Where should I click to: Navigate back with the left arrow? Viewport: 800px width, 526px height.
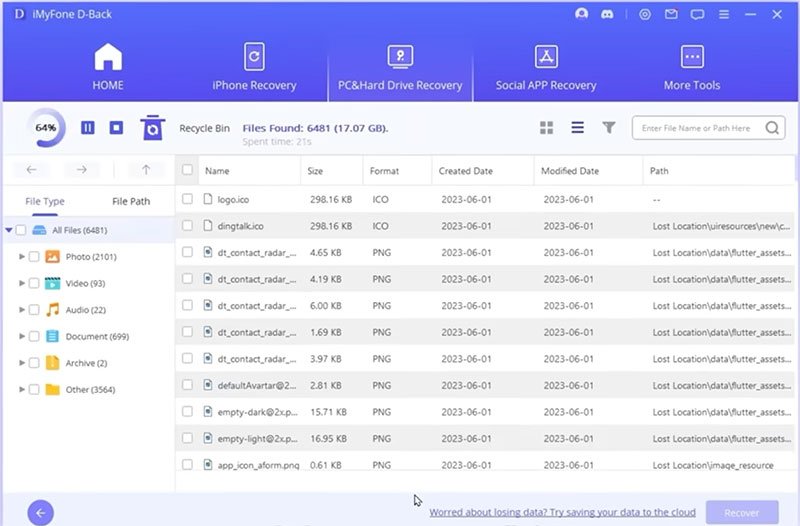coord(32,169)
